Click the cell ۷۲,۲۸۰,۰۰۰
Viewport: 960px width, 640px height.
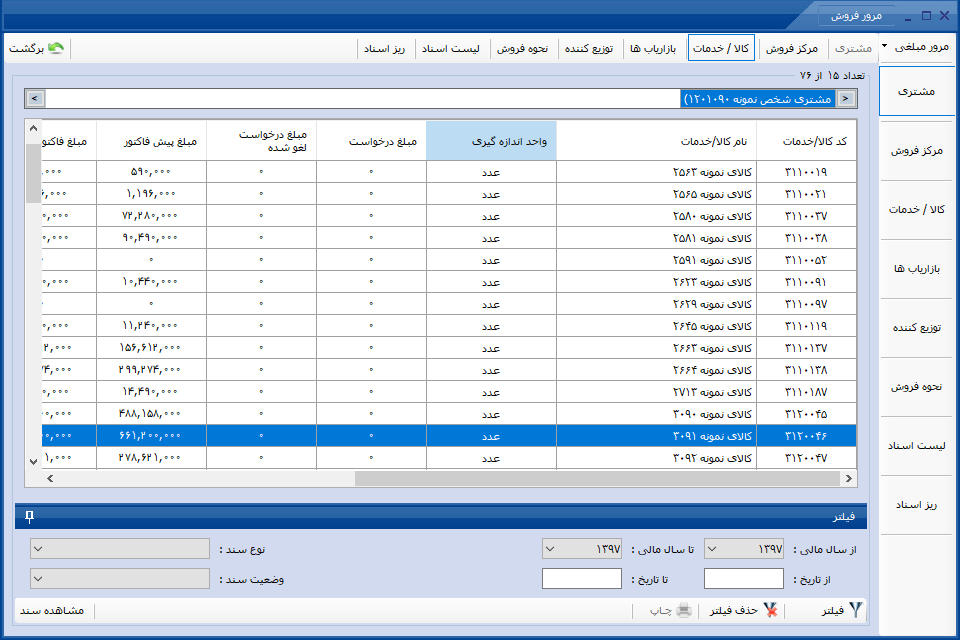point(150,216)
